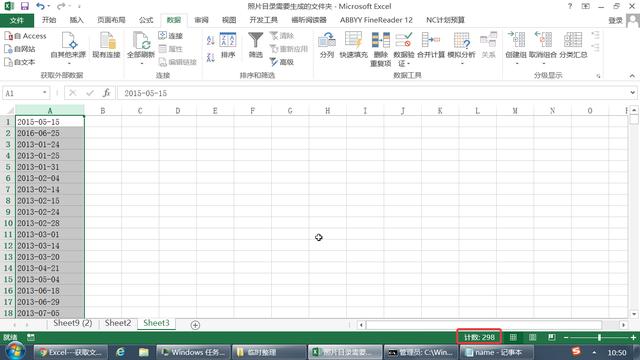Image resolution: width=640 pixels, height=360 pixels.
Task: Import data from Access
Action: click(25, 36)
